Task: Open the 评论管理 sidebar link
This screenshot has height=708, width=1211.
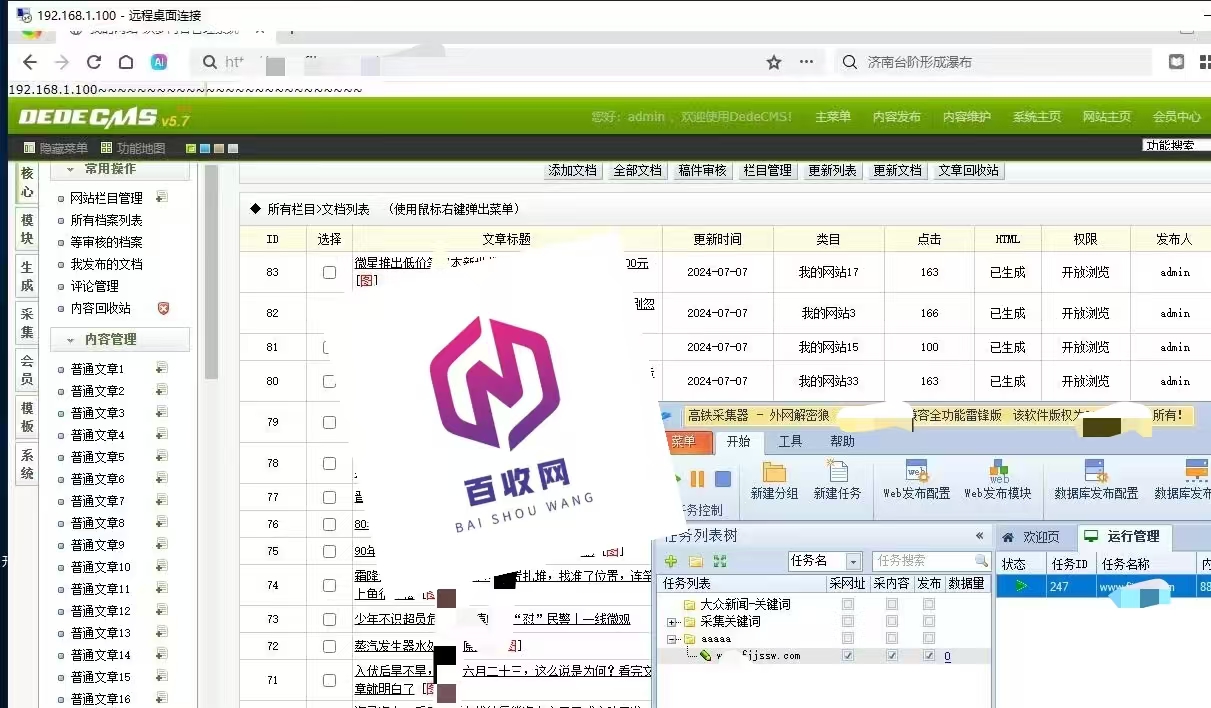Action: [x=94, y=286]
